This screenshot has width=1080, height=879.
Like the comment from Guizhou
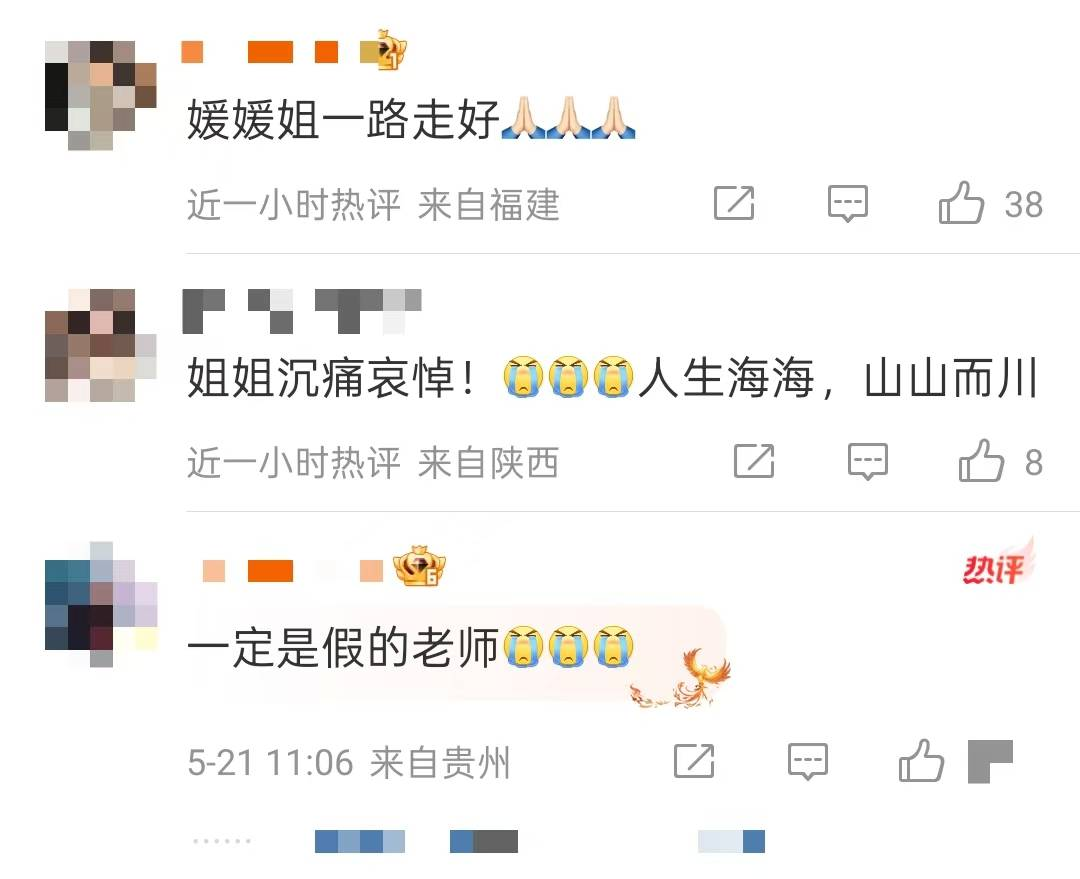(x=921, y=761)
